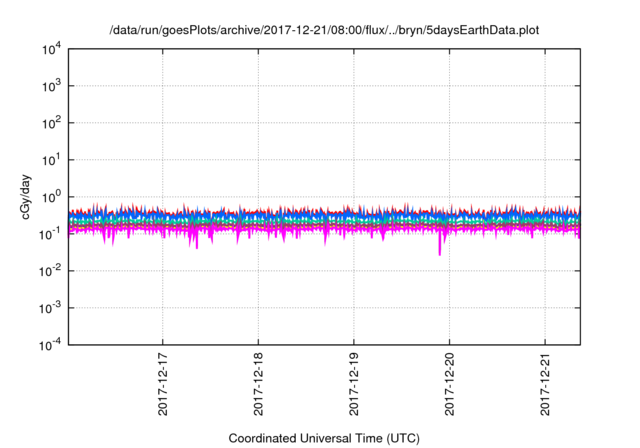Click the 10^-2 y-axis tick label
Viewport: 640px width, 448px height.
pyautogui.click(x=50, y=271)
